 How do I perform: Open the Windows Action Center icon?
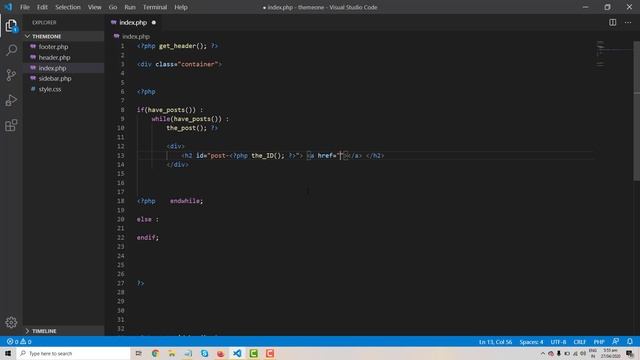(630, 353)
